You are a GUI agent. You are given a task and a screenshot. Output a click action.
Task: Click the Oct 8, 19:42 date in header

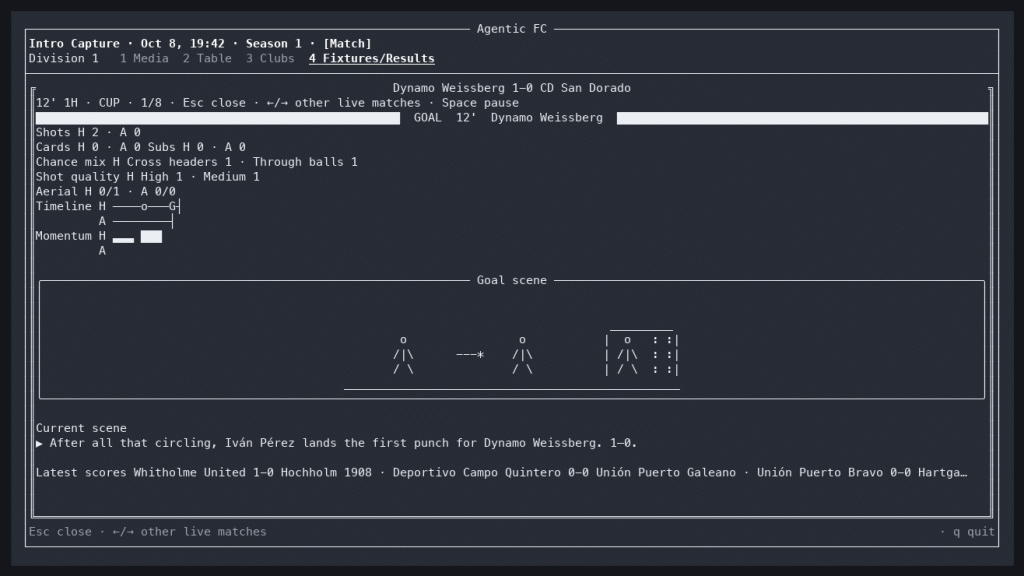click(x=182, y=43)
